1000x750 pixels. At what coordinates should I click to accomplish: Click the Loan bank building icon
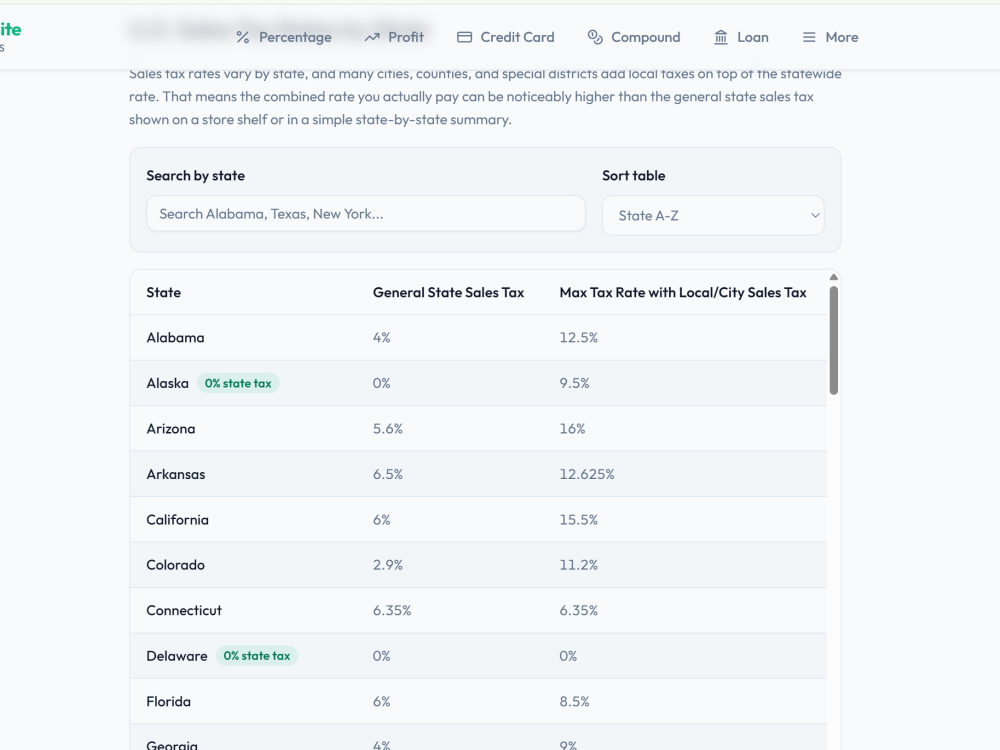pos(721,38)
